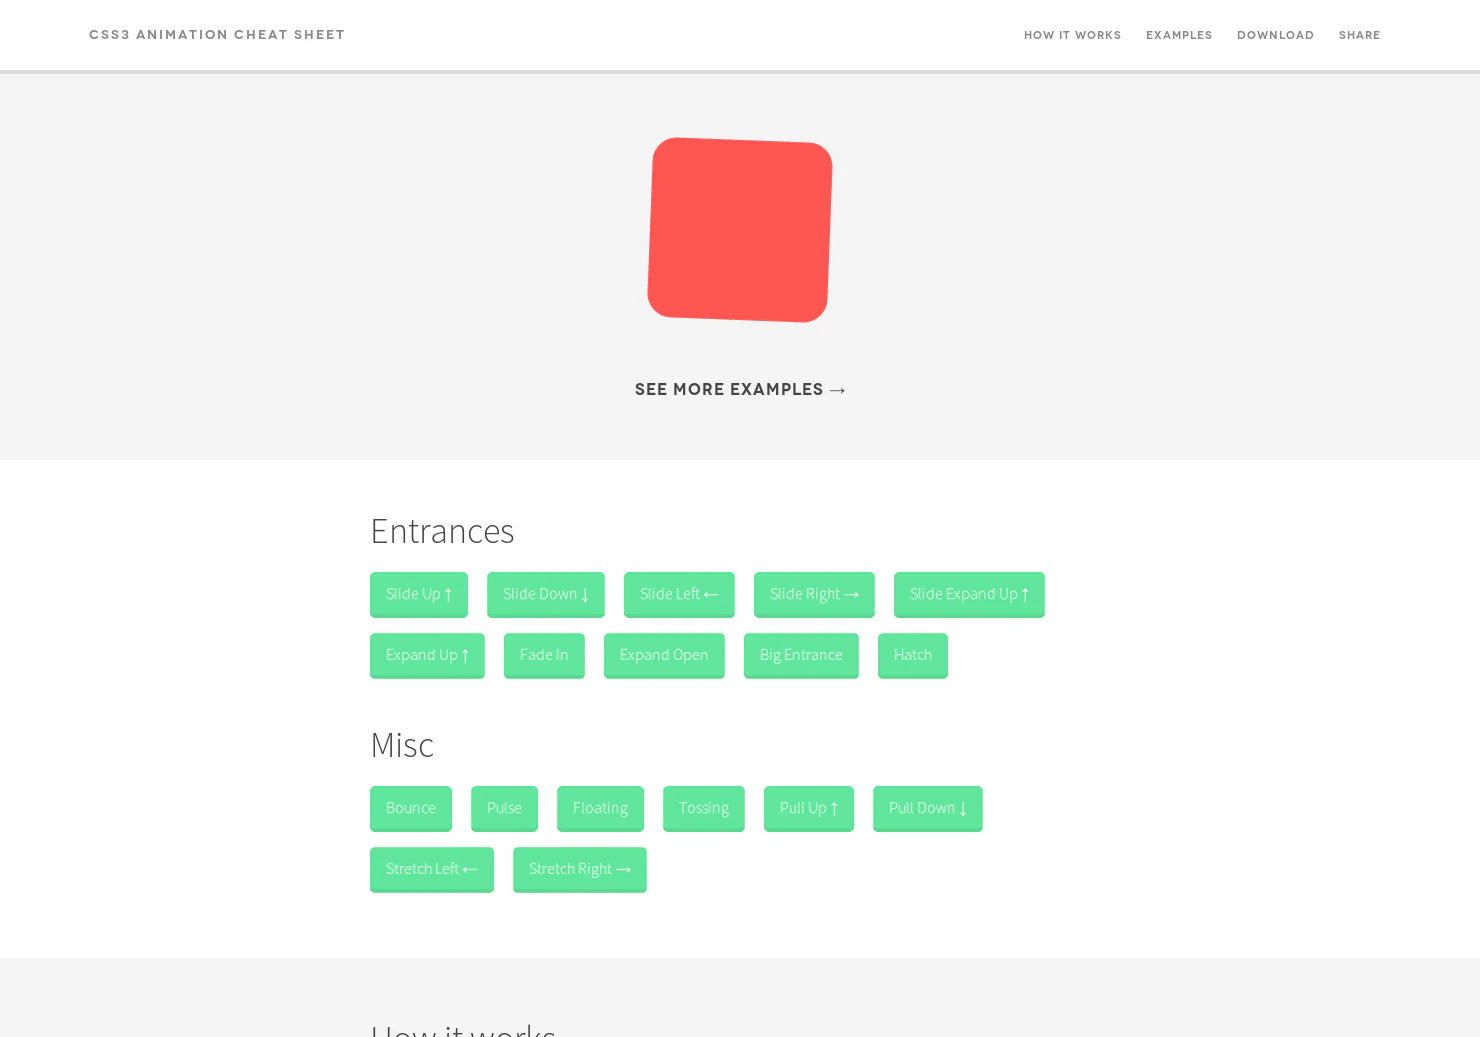Play the Expand Open animation

coord(664,655)
